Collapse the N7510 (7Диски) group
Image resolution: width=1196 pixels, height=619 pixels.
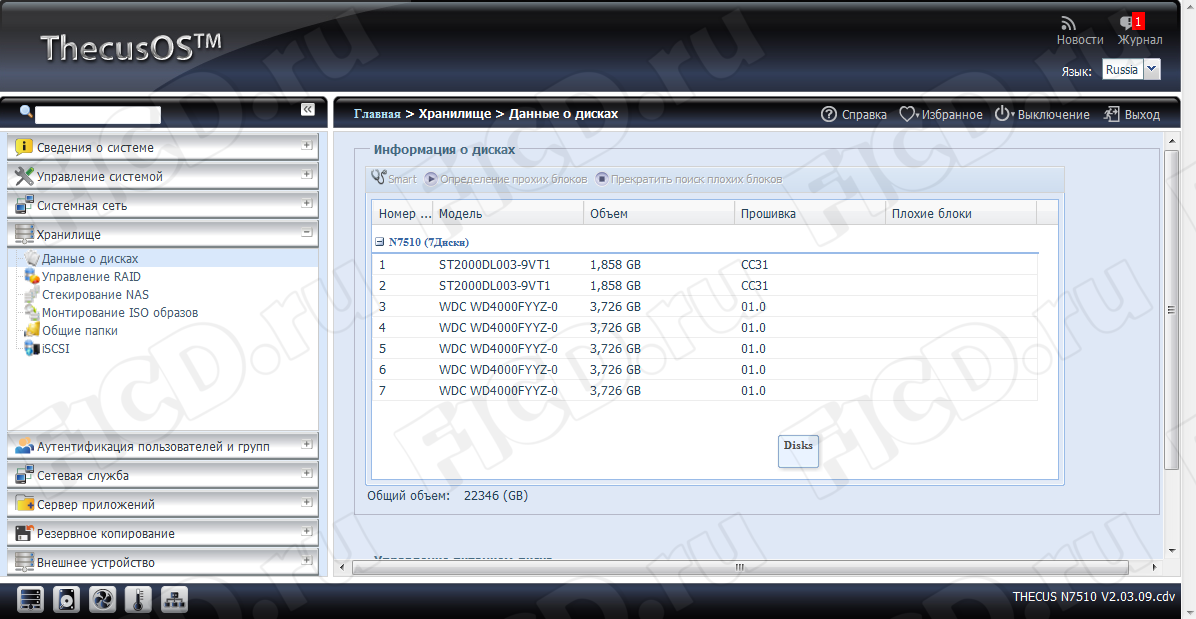(380, 242)
